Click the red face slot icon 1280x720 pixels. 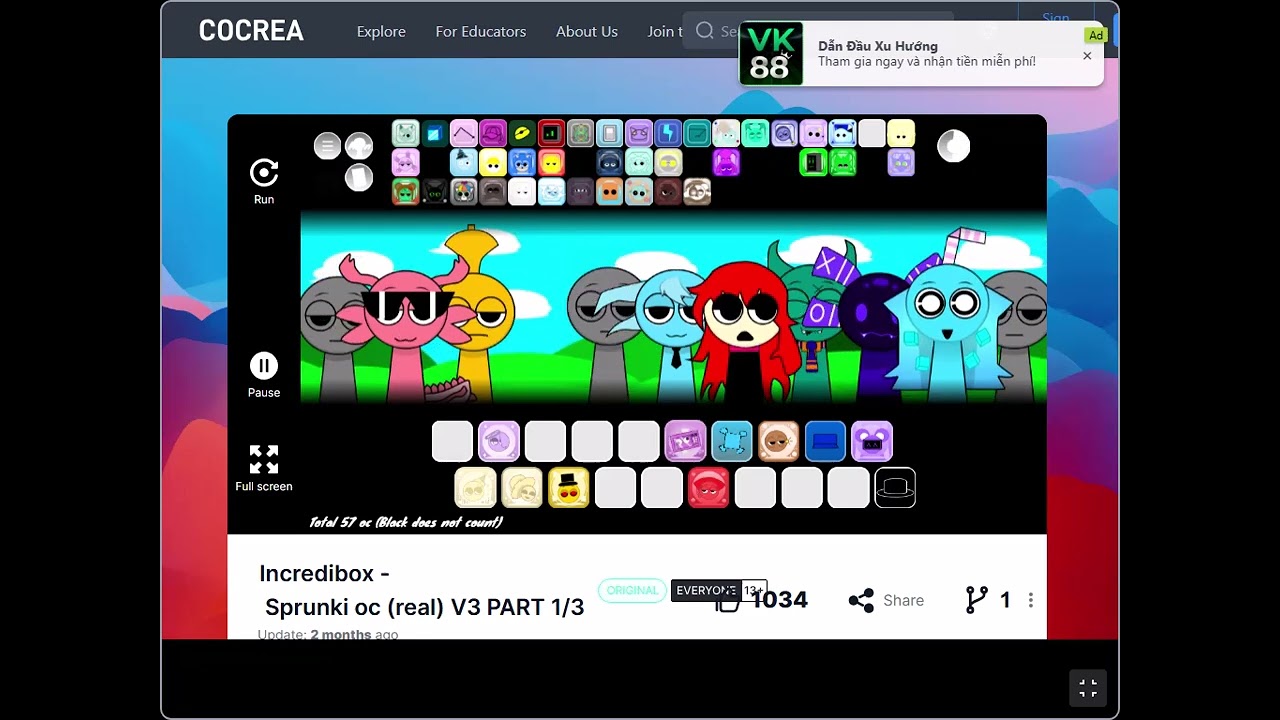[708, 487]
